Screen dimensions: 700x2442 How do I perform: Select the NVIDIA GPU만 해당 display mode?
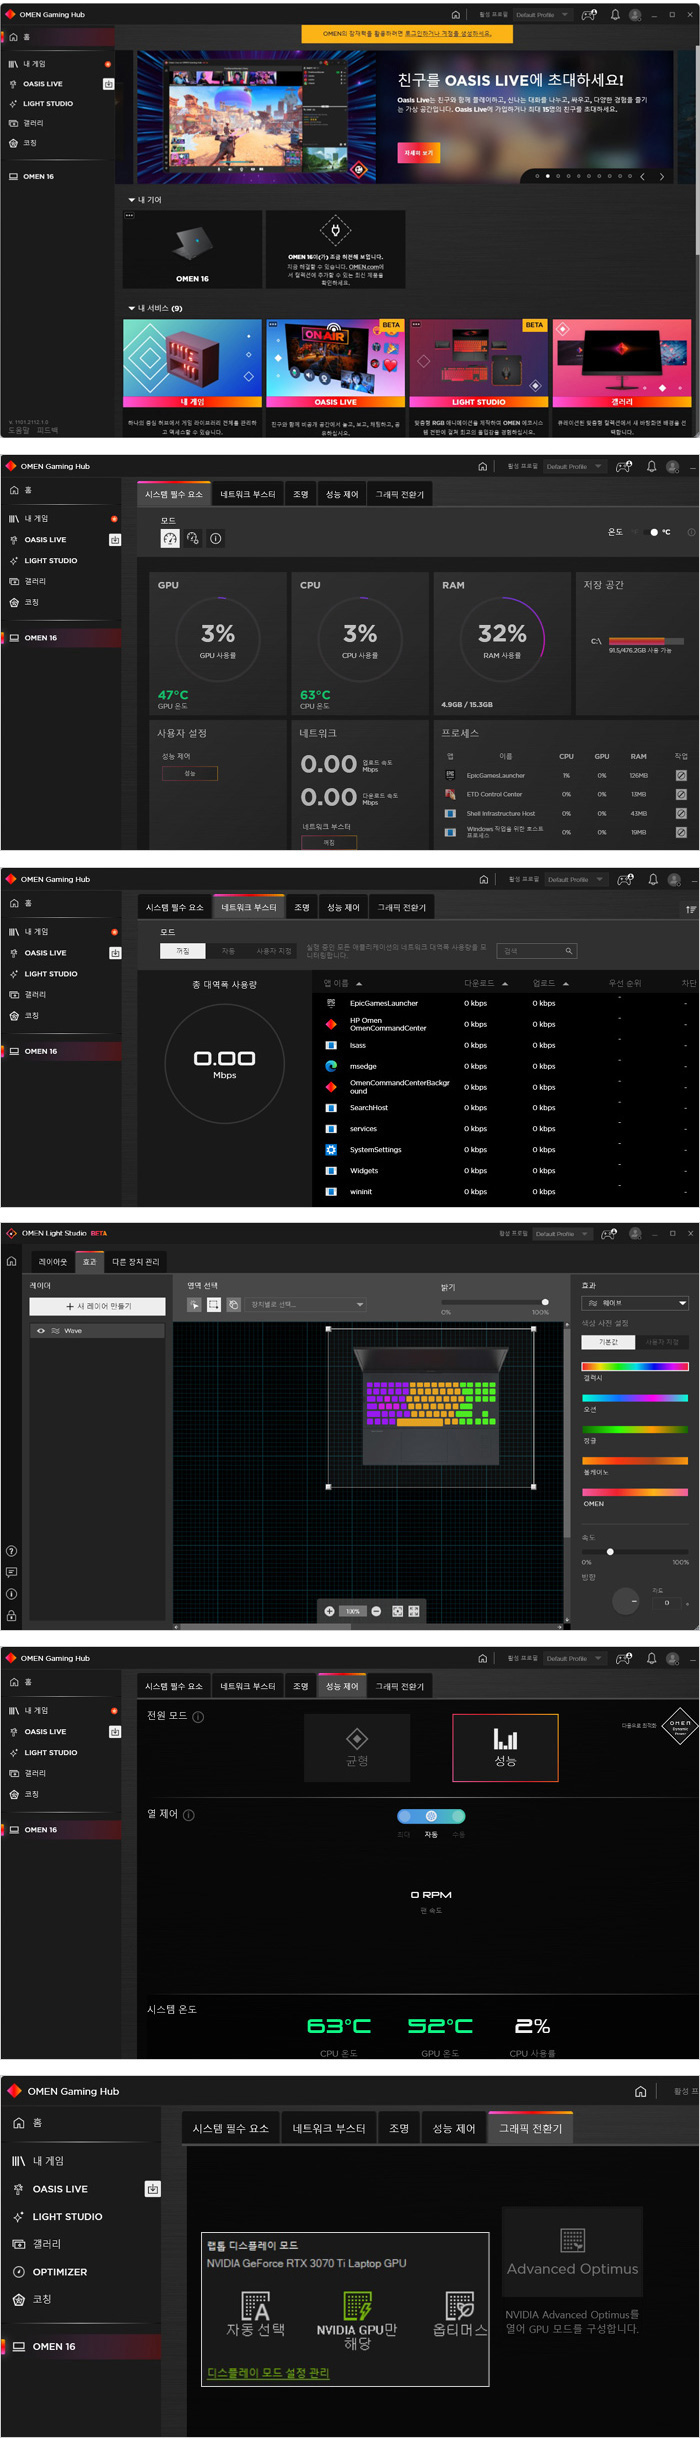click(x=357, y=2320)
